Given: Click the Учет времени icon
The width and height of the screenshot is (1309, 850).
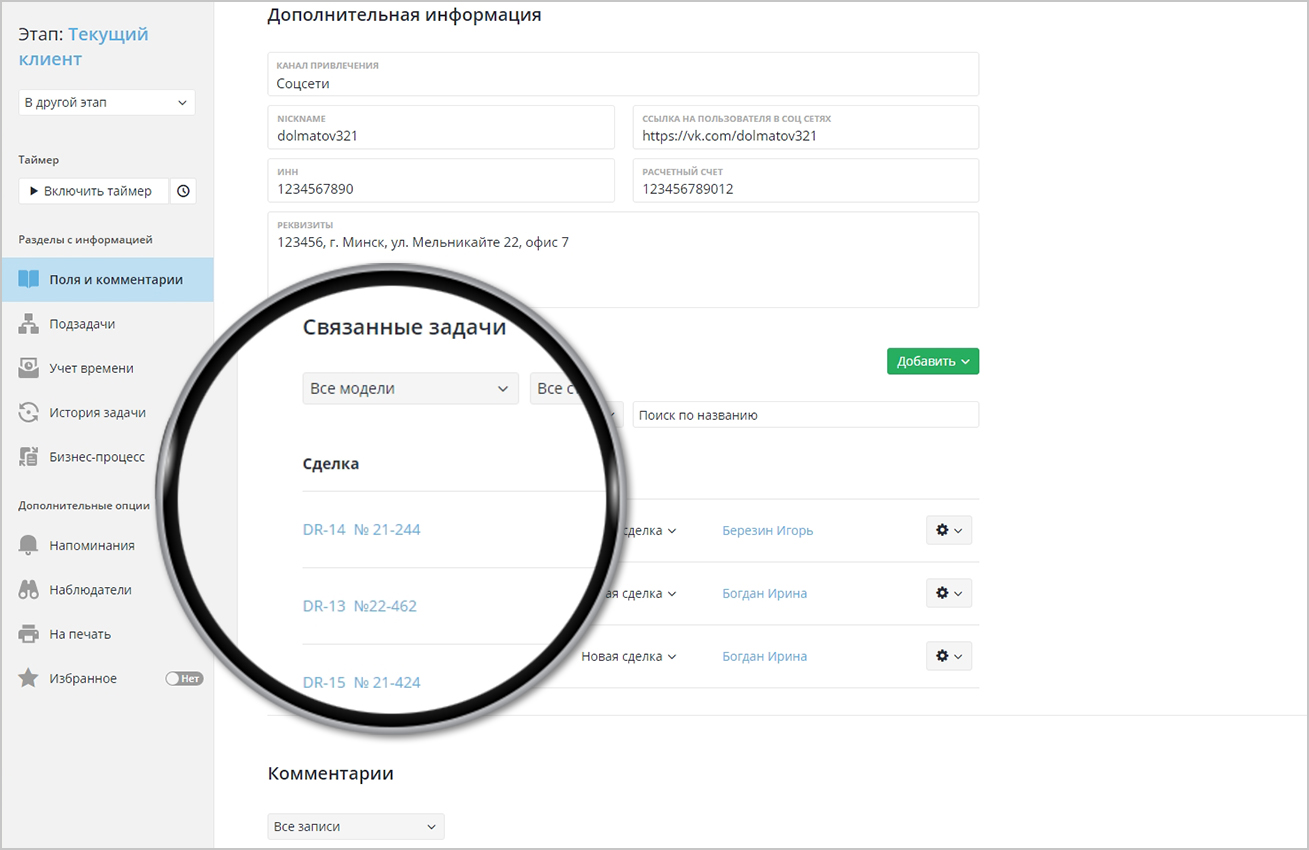Looking at the screenshot, I should 29,368.
